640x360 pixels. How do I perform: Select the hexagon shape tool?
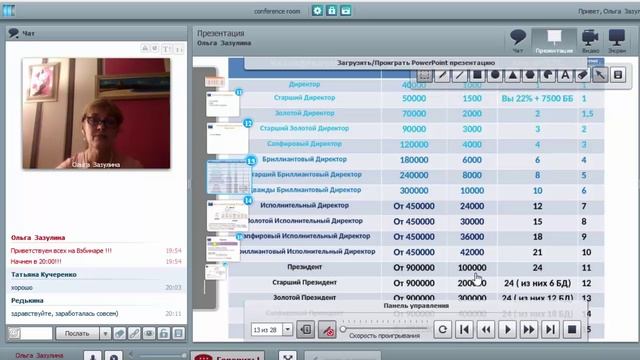point(530,75)
